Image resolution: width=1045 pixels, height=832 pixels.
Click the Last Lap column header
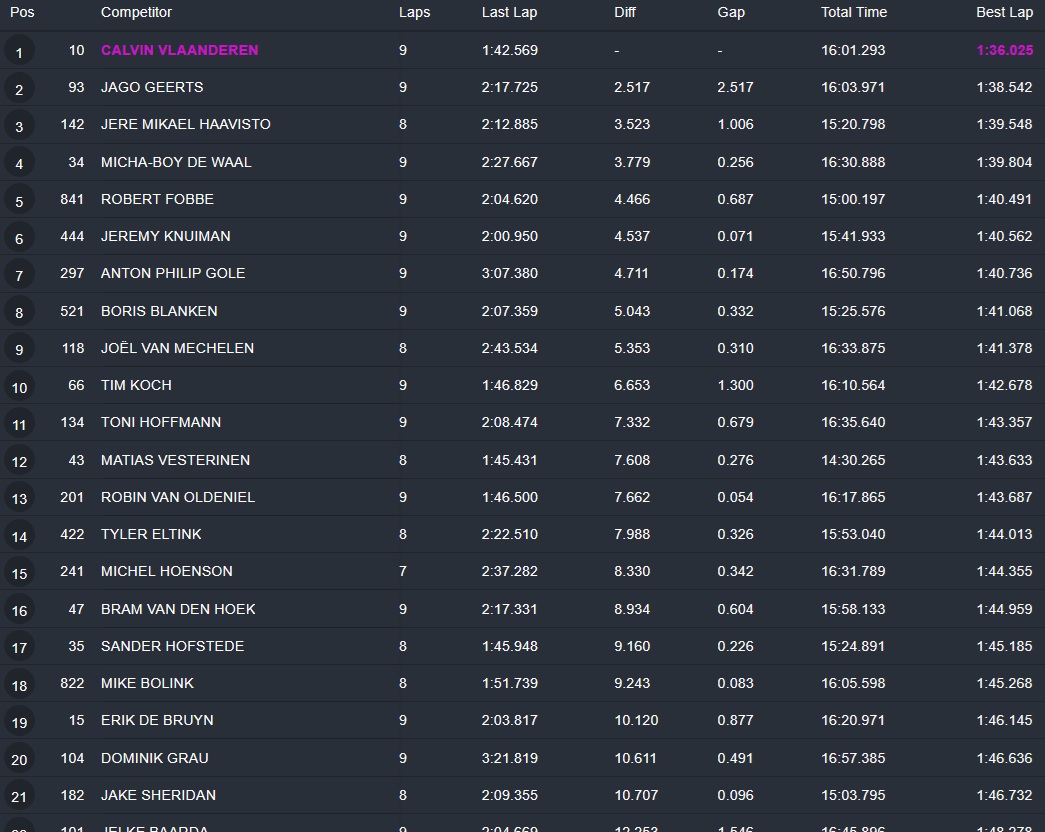[509, 12]
